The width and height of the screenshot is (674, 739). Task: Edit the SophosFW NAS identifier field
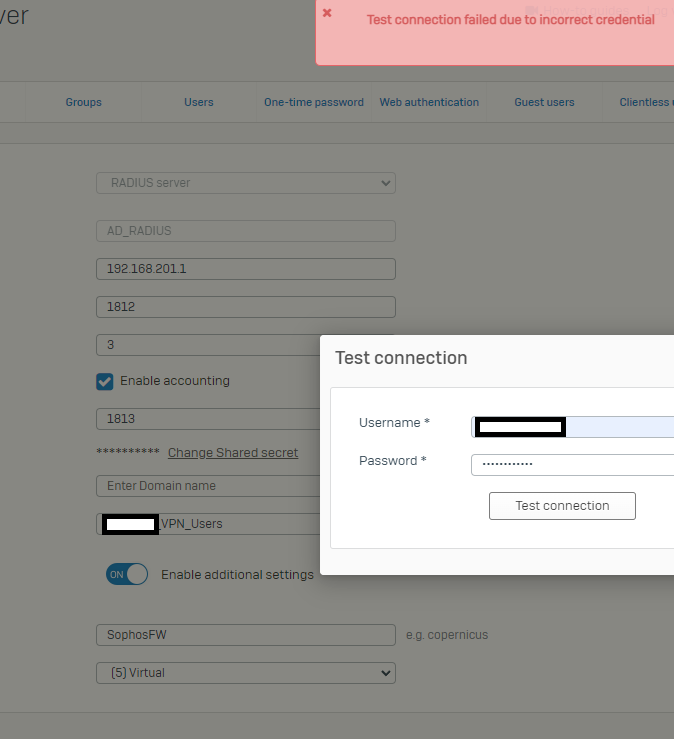click(246, 635)
